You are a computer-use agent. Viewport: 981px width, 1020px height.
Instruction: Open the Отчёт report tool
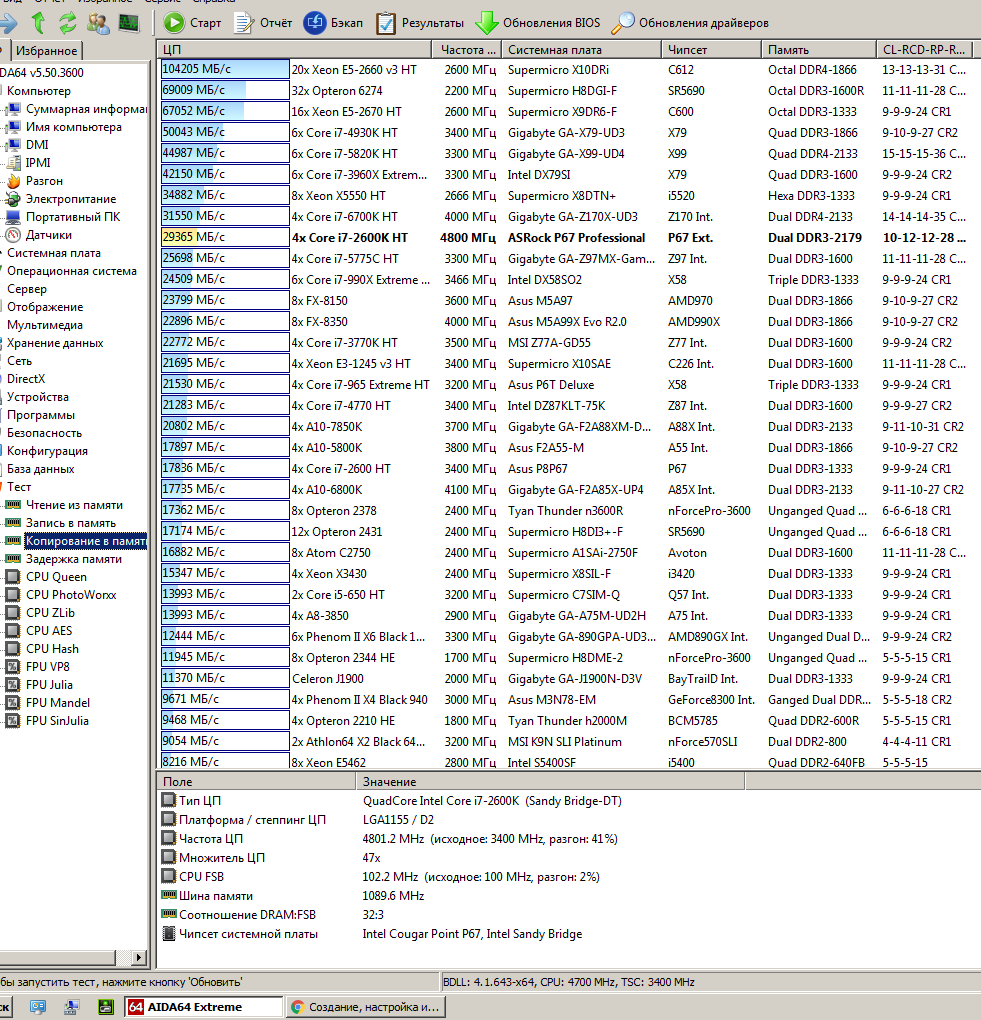263,23
